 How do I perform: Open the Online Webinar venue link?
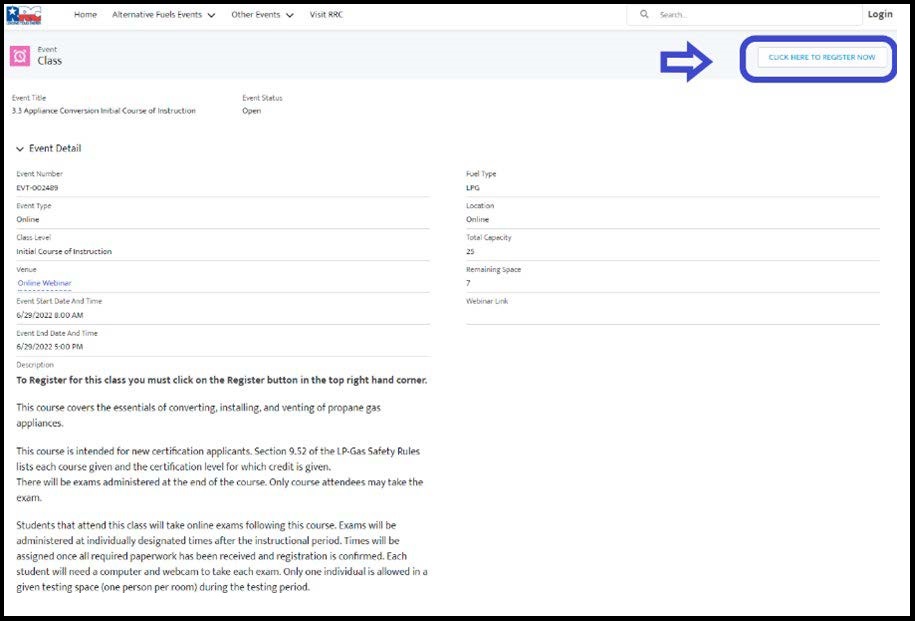(x=44, y=283)
